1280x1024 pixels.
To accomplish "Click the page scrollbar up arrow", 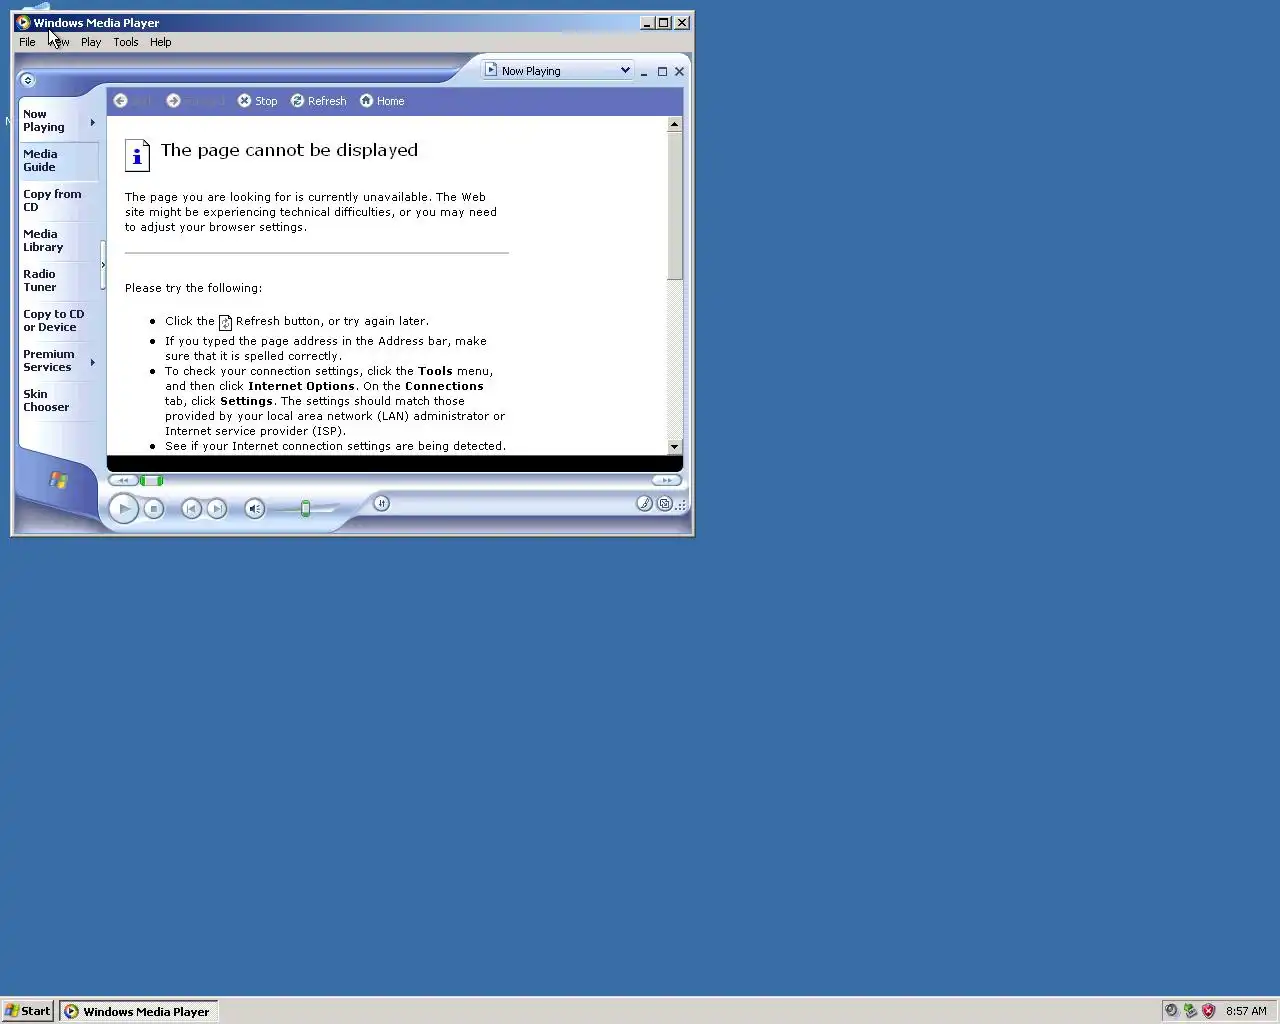I will pyautogui.click(x=675, y=124).
